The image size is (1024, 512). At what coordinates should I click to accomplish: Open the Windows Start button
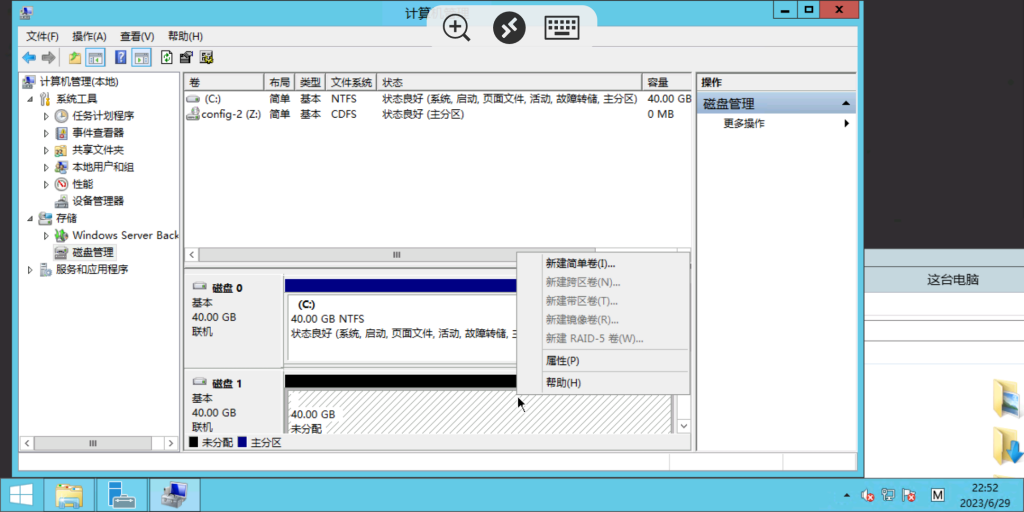point(22,495)
